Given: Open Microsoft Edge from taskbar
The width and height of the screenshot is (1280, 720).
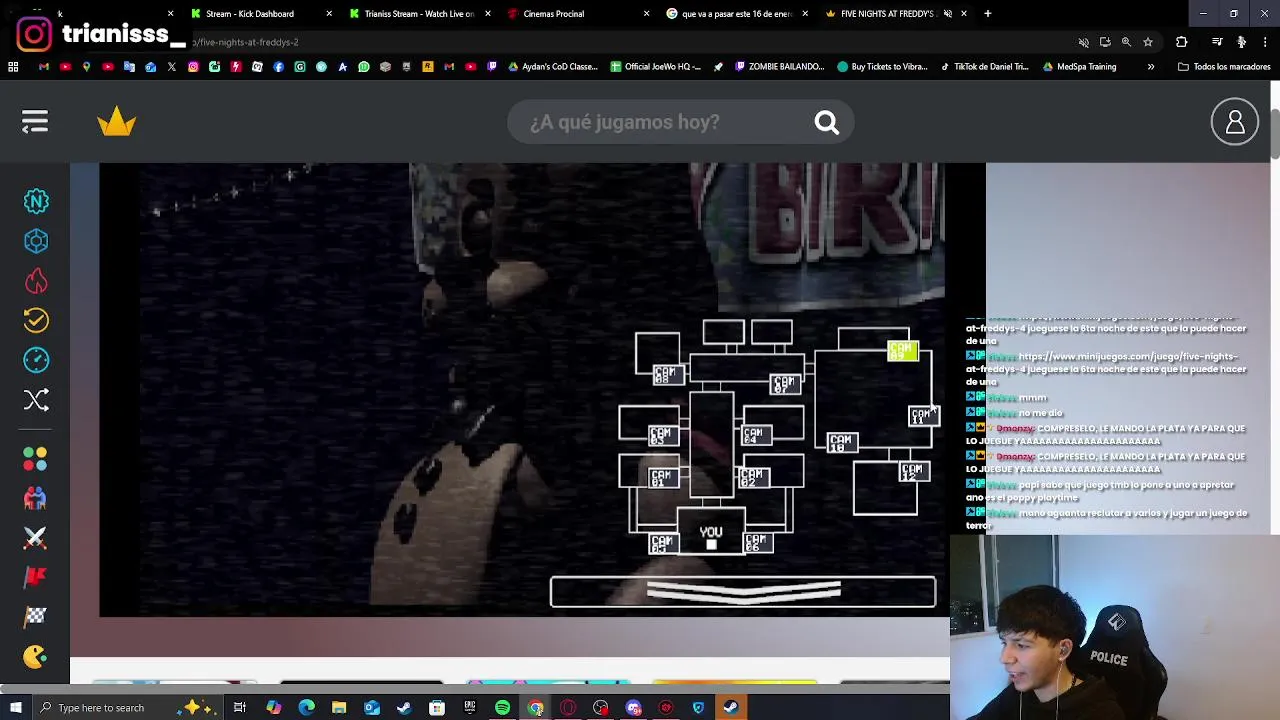Looking at the screenshot, I should click(306, 708).
